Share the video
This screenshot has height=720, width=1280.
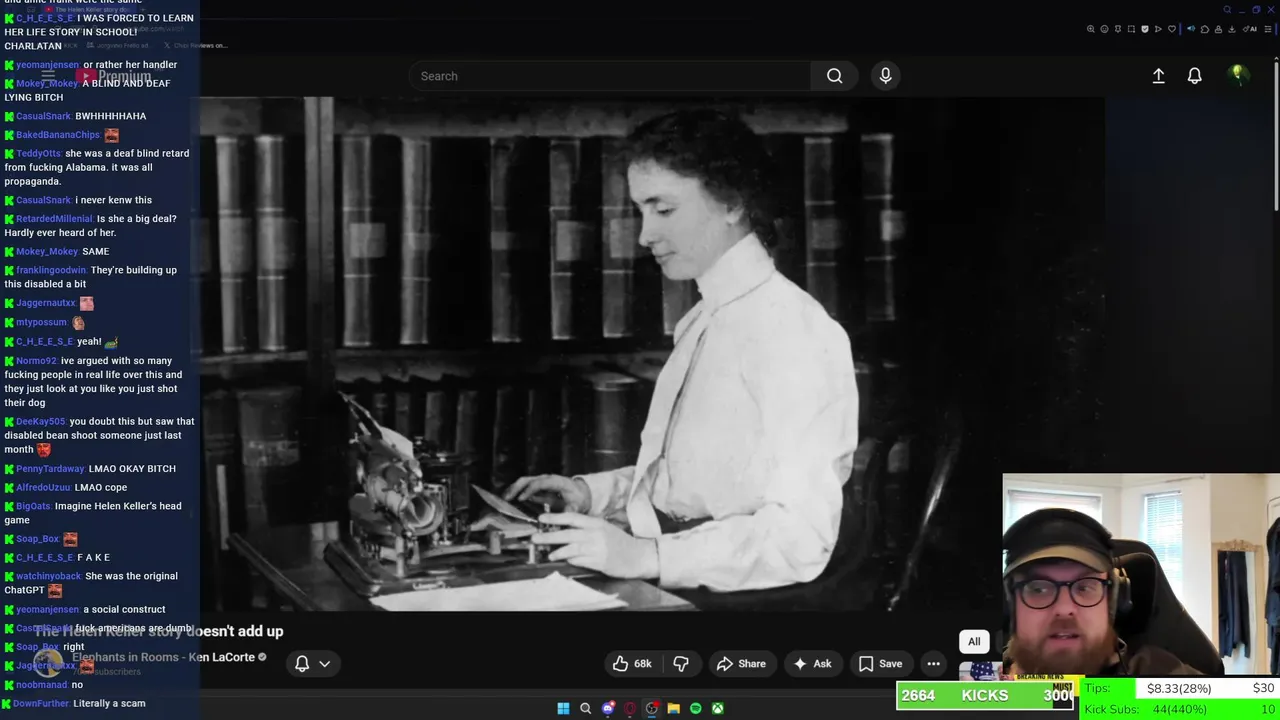click(x=741, y=664)
